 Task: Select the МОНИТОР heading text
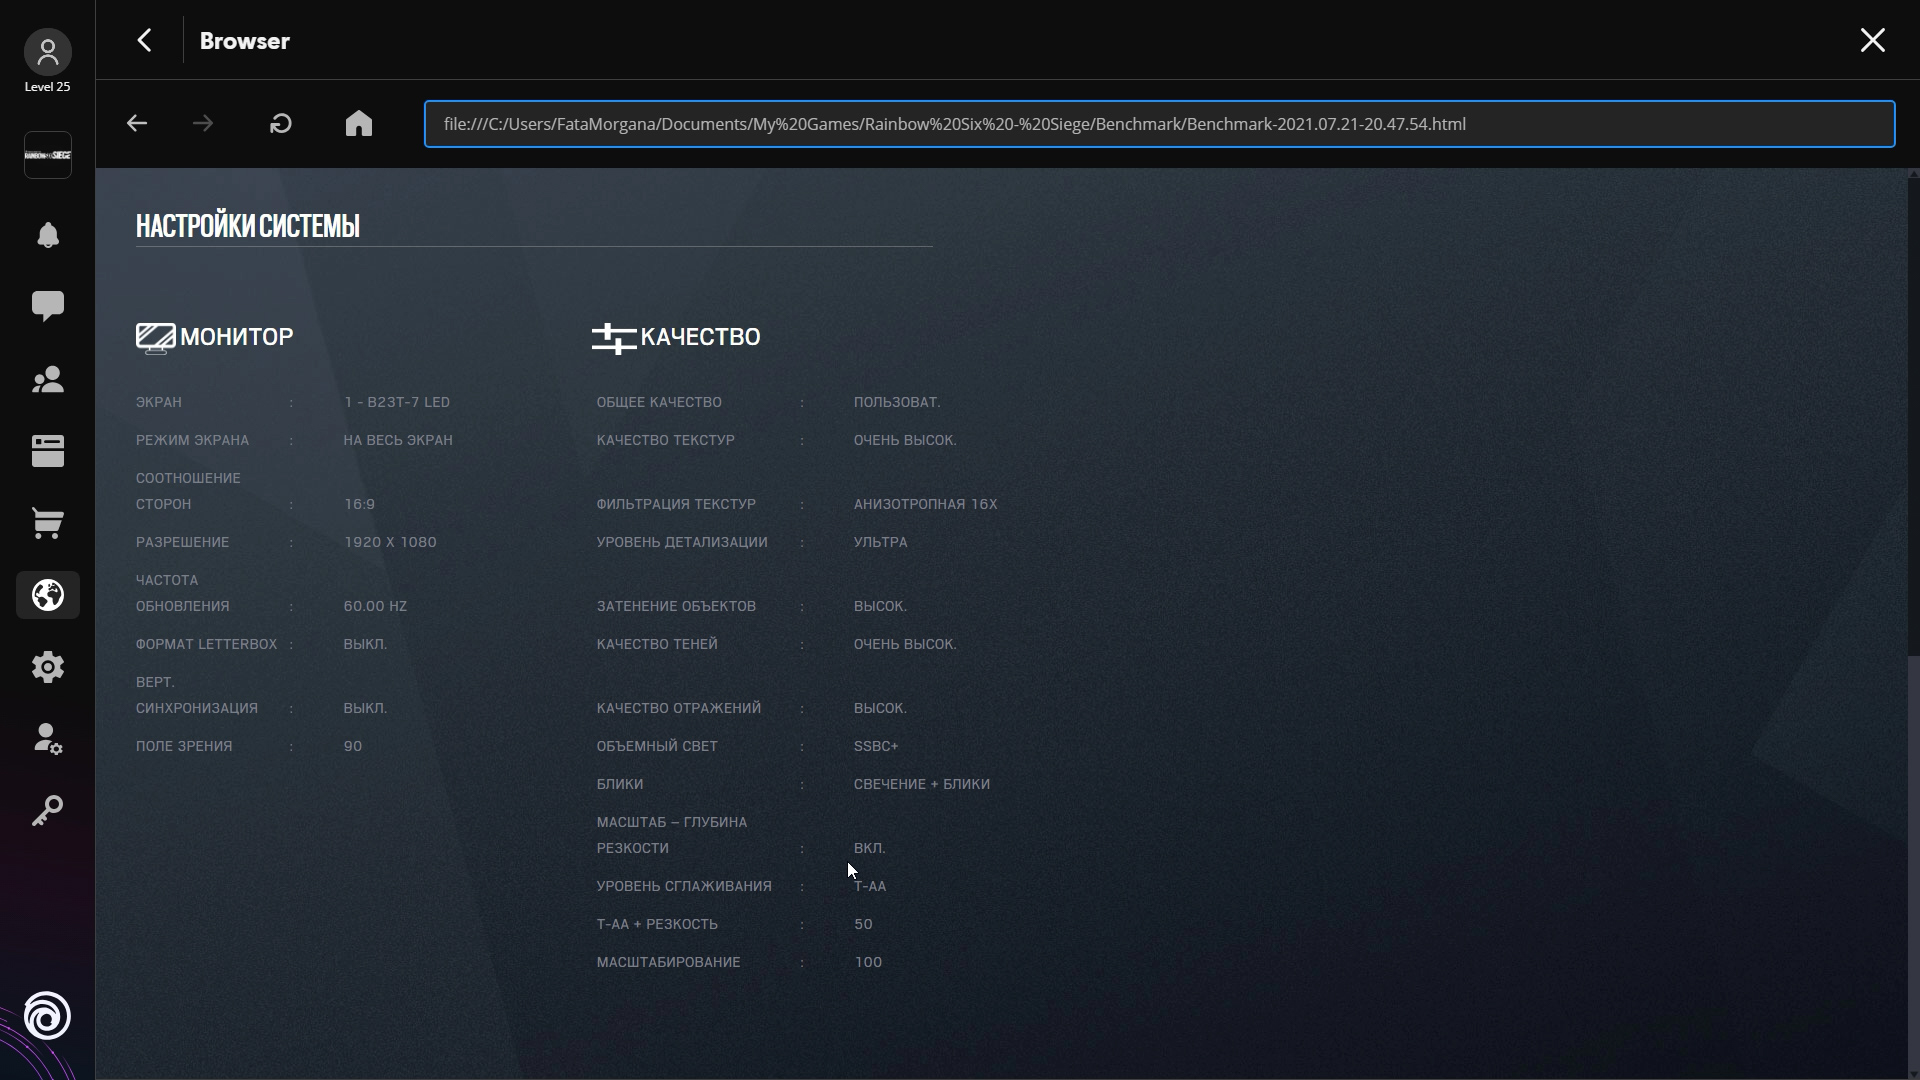[237, 337]
